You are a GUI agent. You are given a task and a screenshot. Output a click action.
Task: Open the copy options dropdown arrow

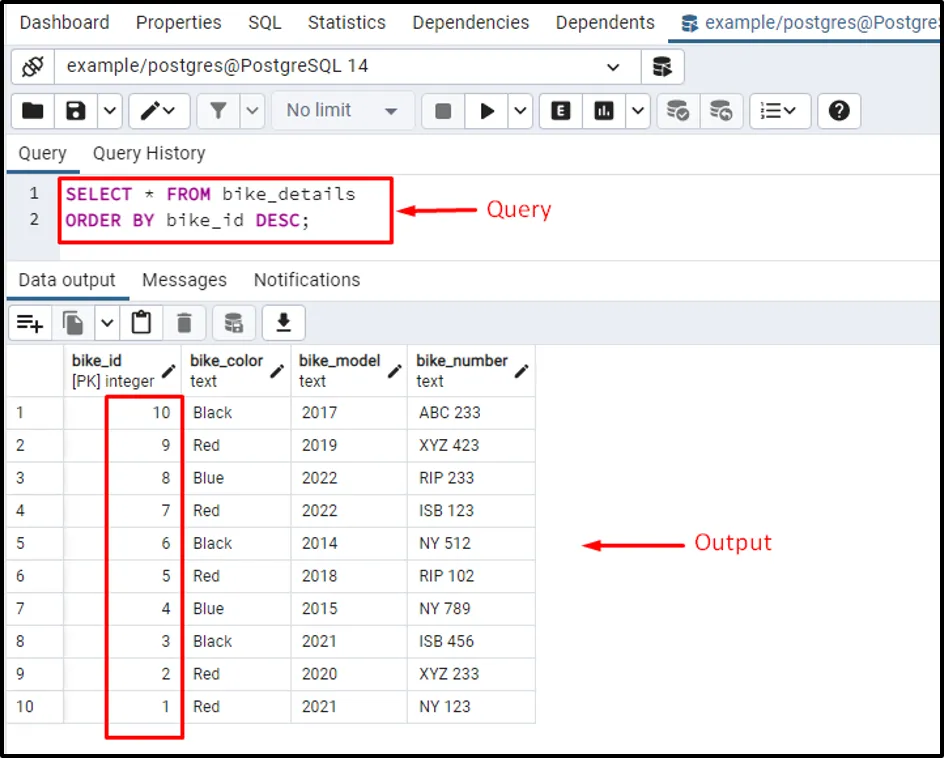[x=106, y=323]
